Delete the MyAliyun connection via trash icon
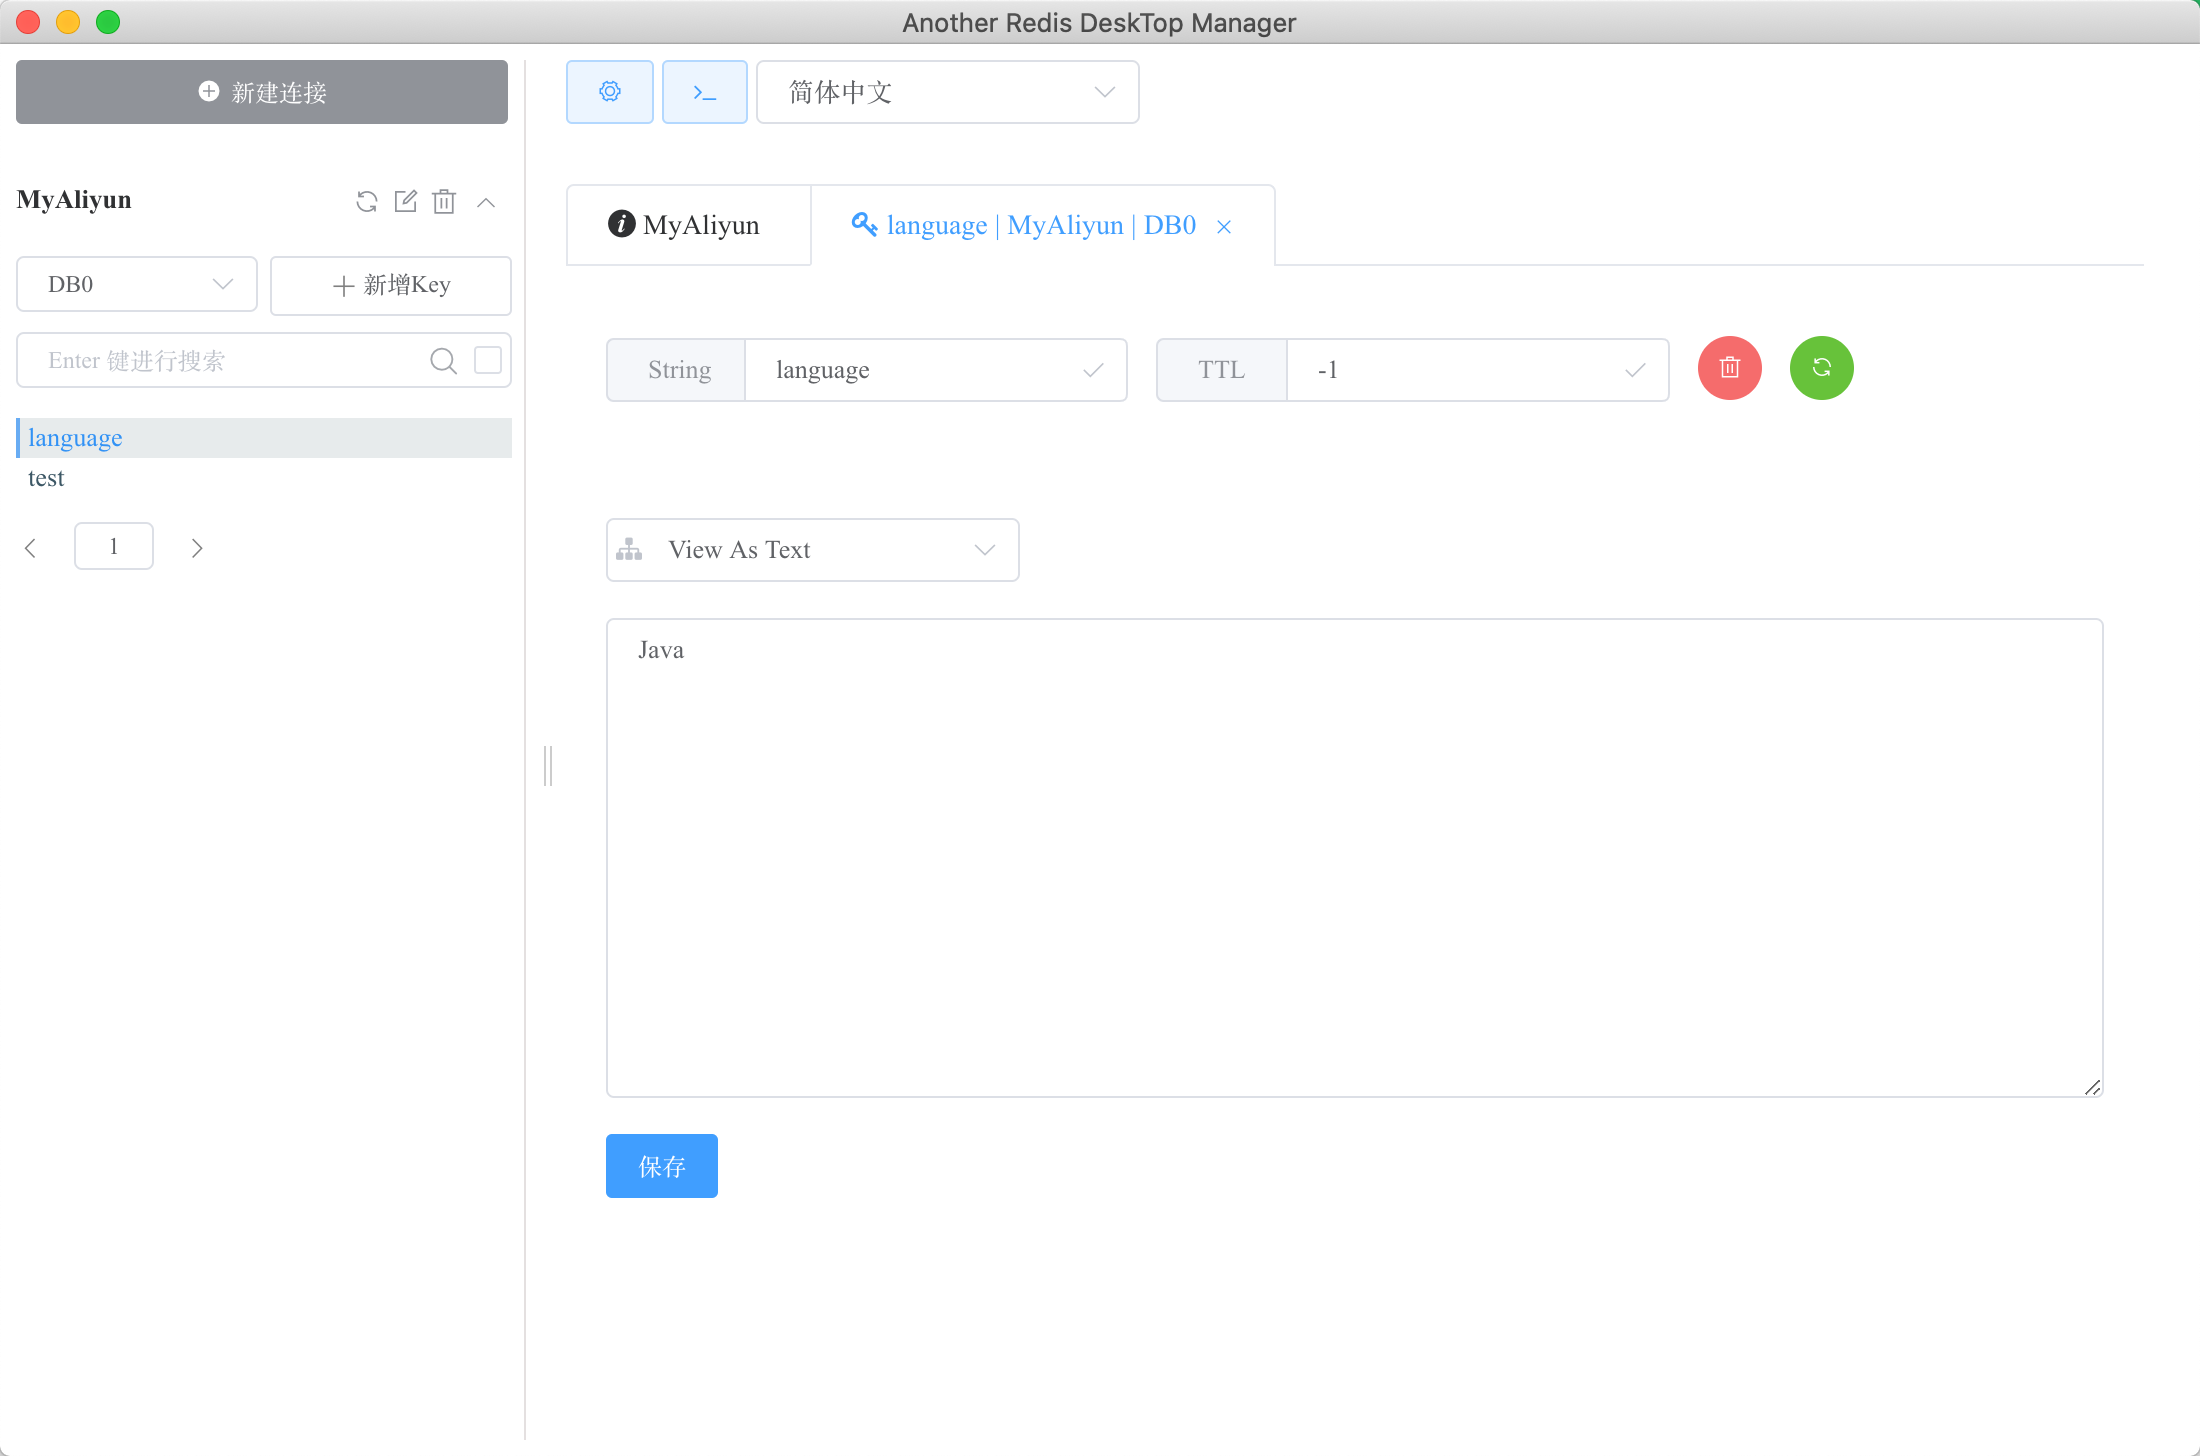 444,202
